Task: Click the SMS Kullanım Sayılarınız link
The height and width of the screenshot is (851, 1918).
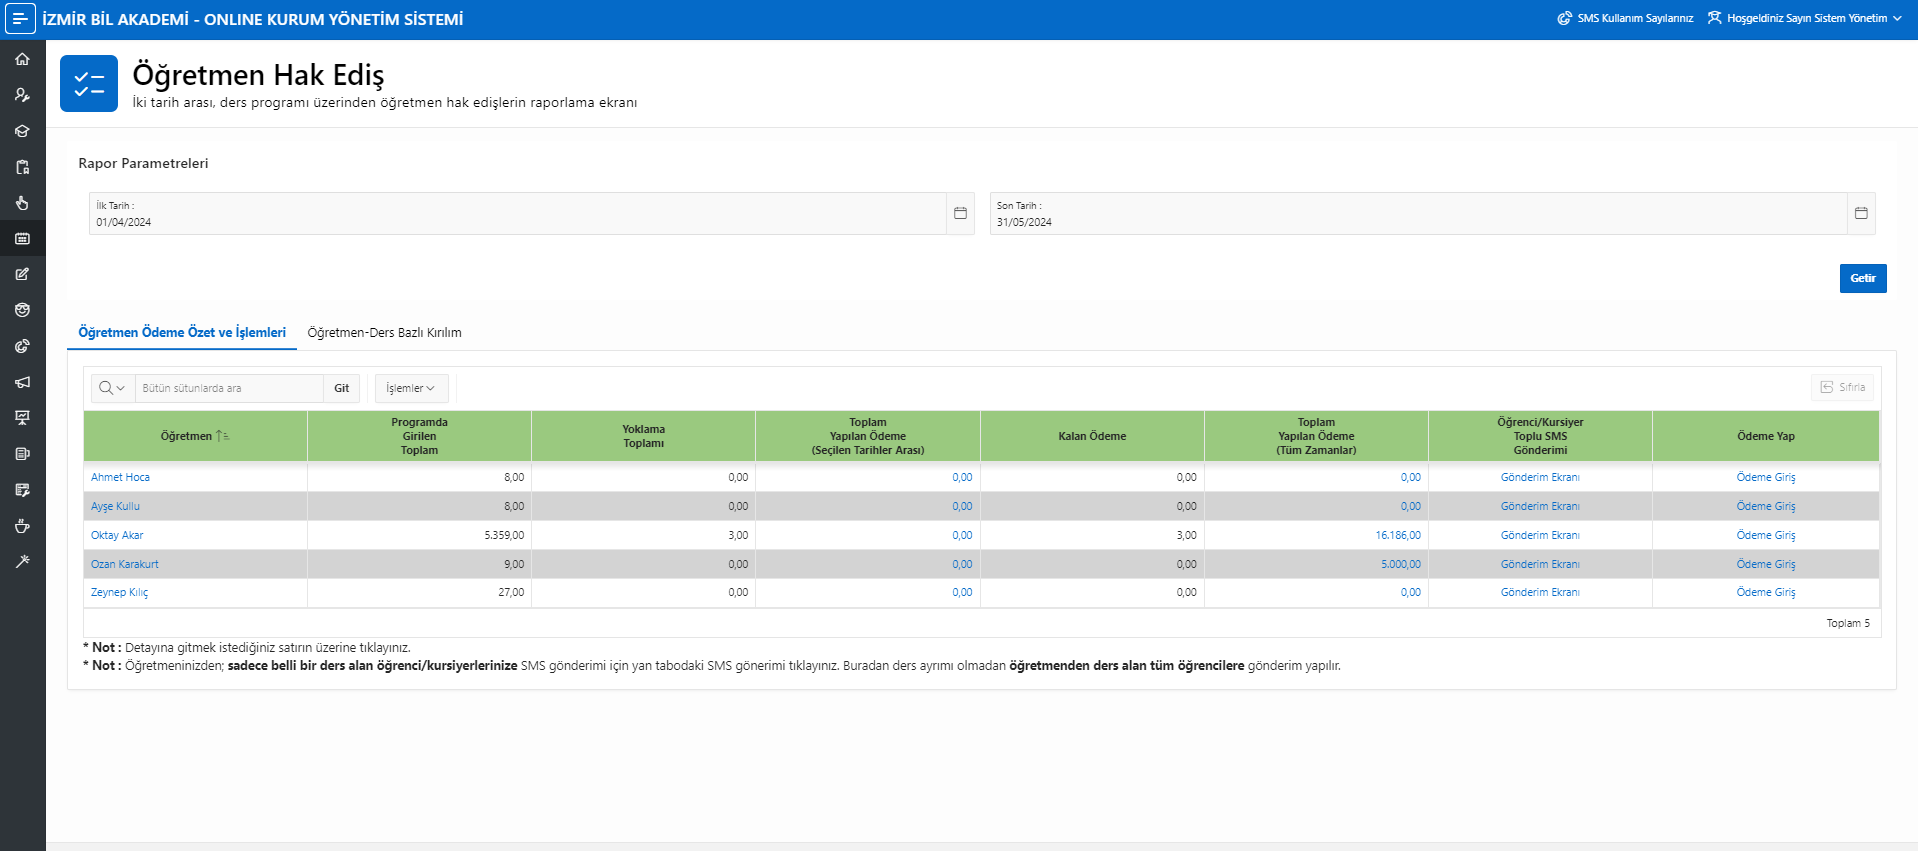Action: (x=1626, y=18)
